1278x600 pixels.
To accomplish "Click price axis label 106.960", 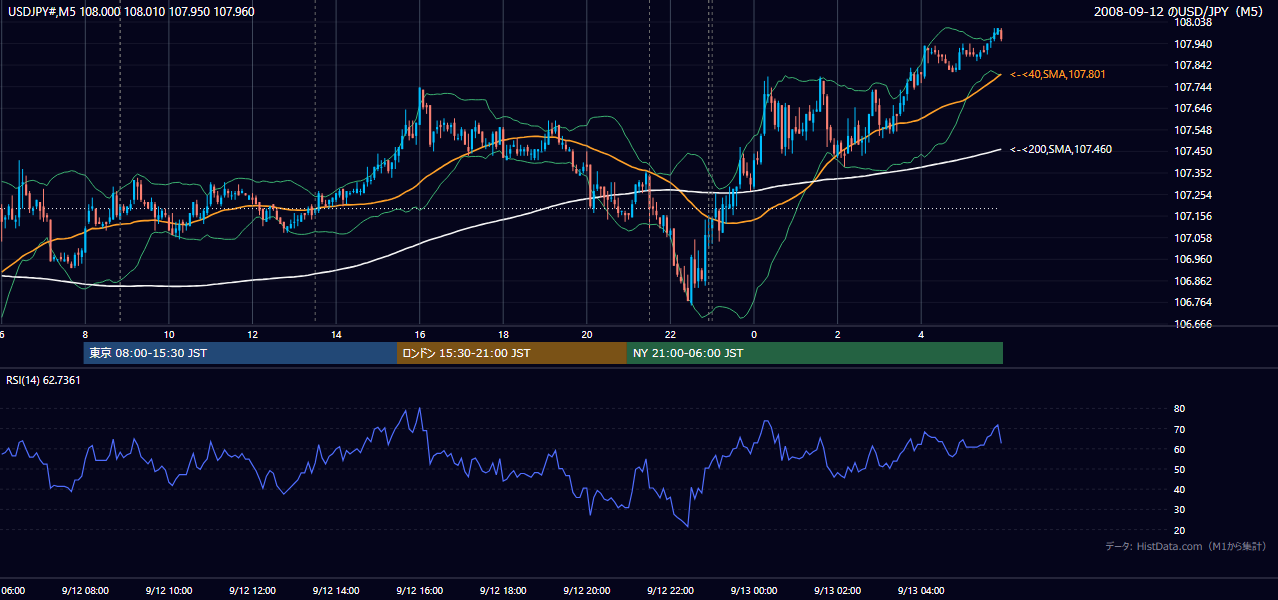I will 1194,259.
